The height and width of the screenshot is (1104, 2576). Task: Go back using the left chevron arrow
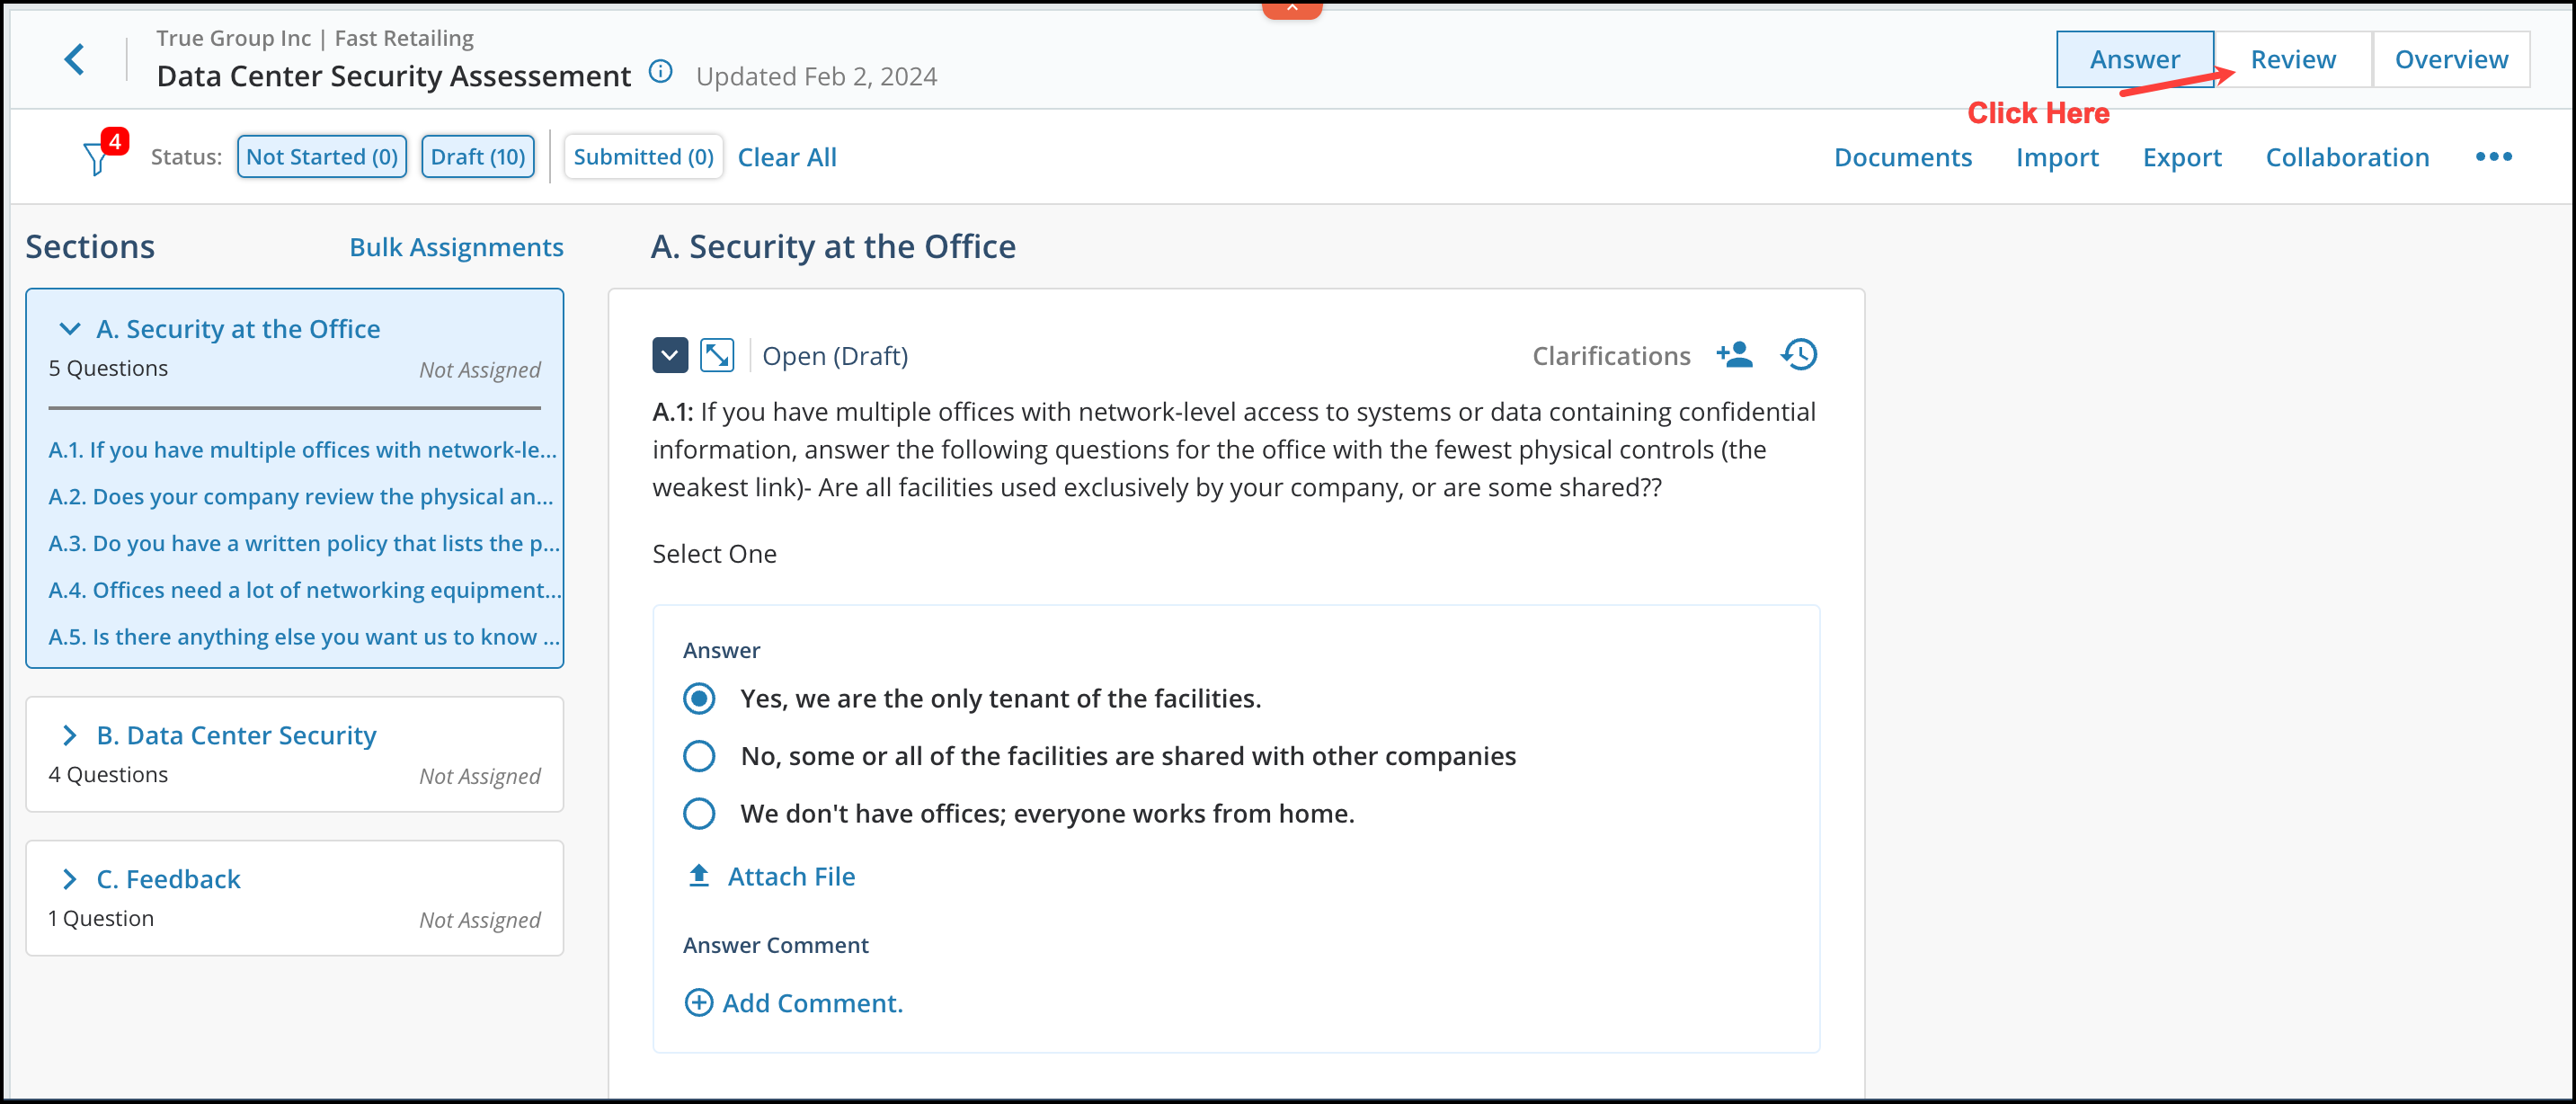pos(74,59)
